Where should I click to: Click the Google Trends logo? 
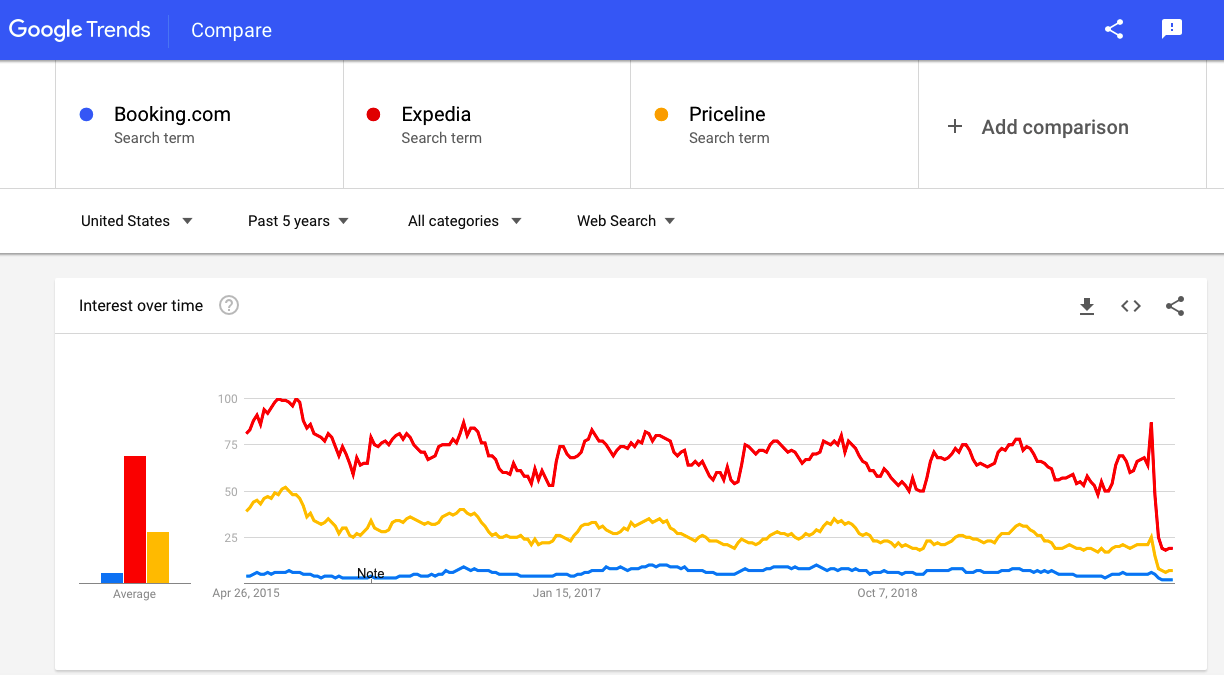[80, 30]
